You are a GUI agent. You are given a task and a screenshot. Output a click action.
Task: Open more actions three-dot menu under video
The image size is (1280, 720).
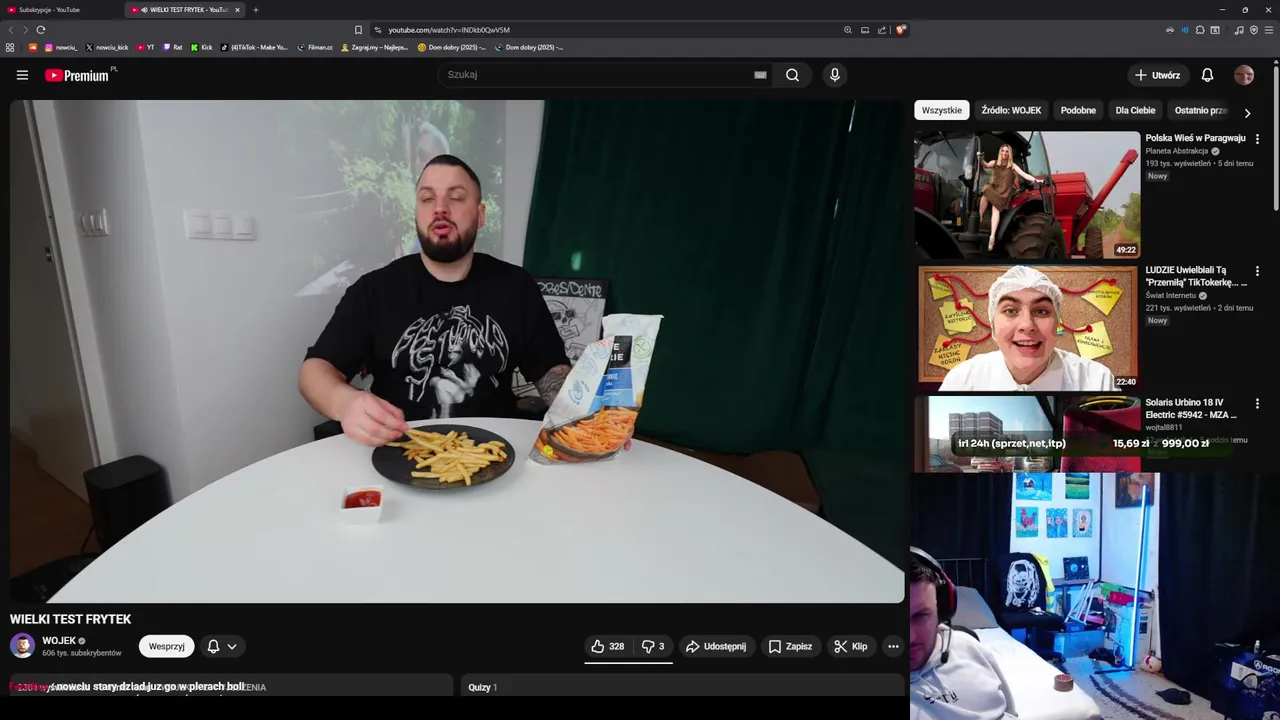[893, 646]
